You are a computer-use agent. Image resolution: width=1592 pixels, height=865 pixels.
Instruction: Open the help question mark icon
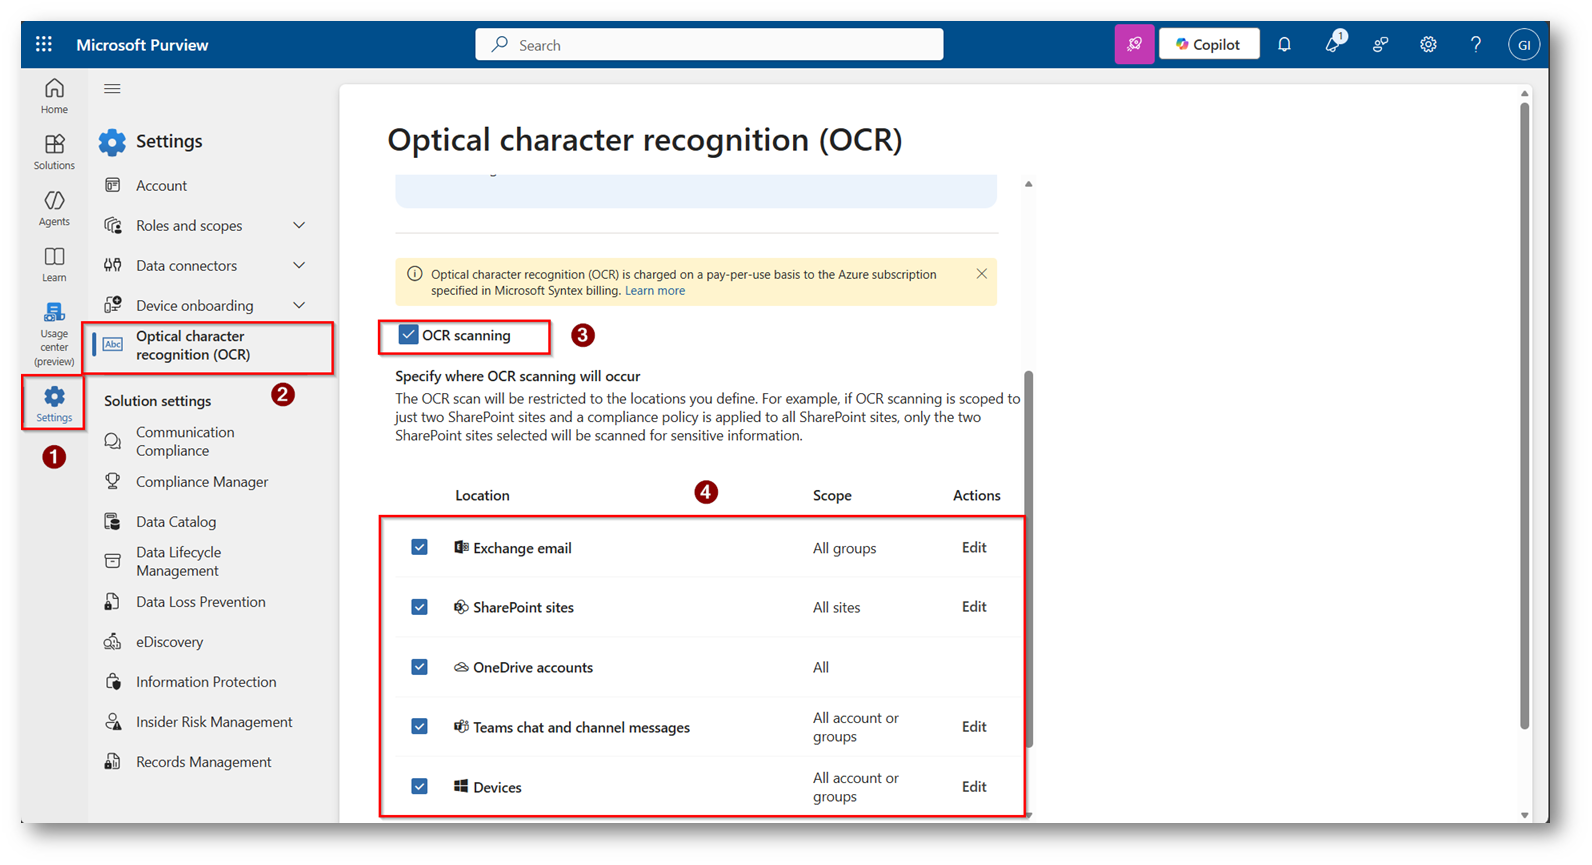[1476, 45]
